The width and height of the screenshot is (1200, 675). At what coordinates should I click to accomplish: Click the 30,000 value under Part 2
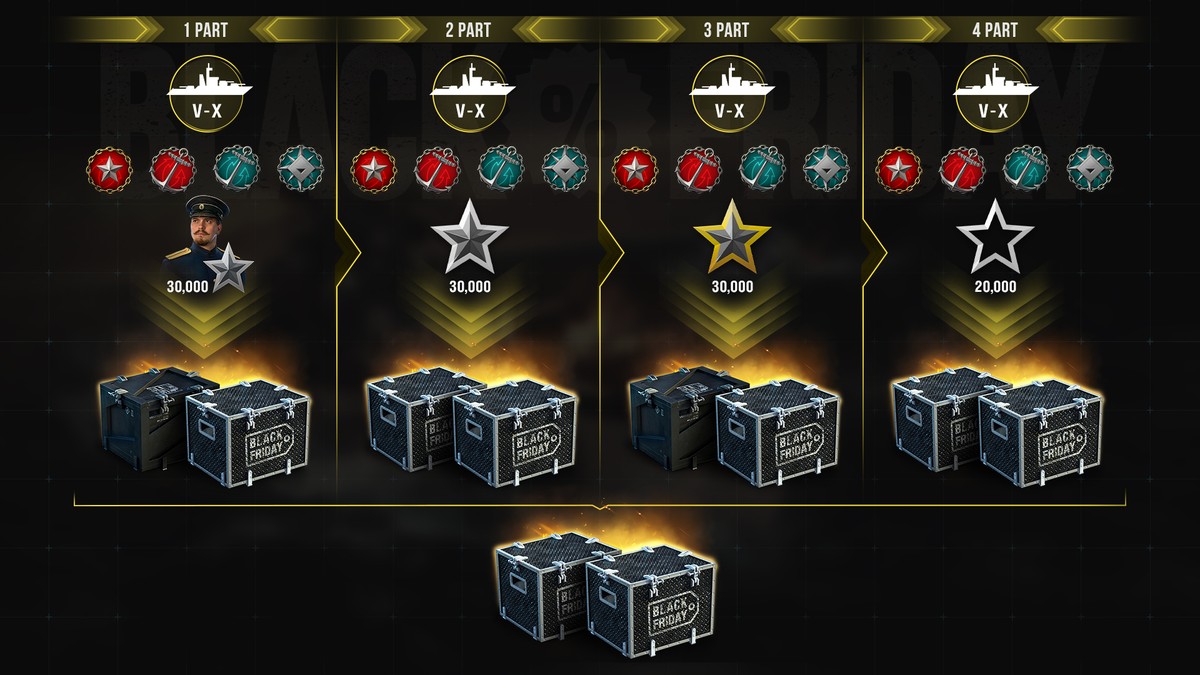(x=469, y=287)
